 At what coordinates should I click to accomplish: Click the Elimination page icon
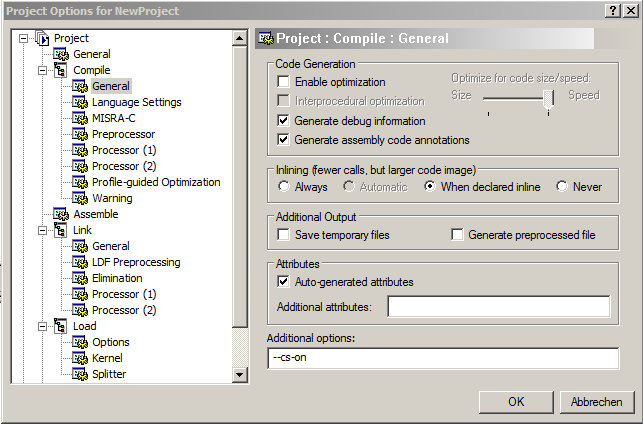click(x=80, y=278)
